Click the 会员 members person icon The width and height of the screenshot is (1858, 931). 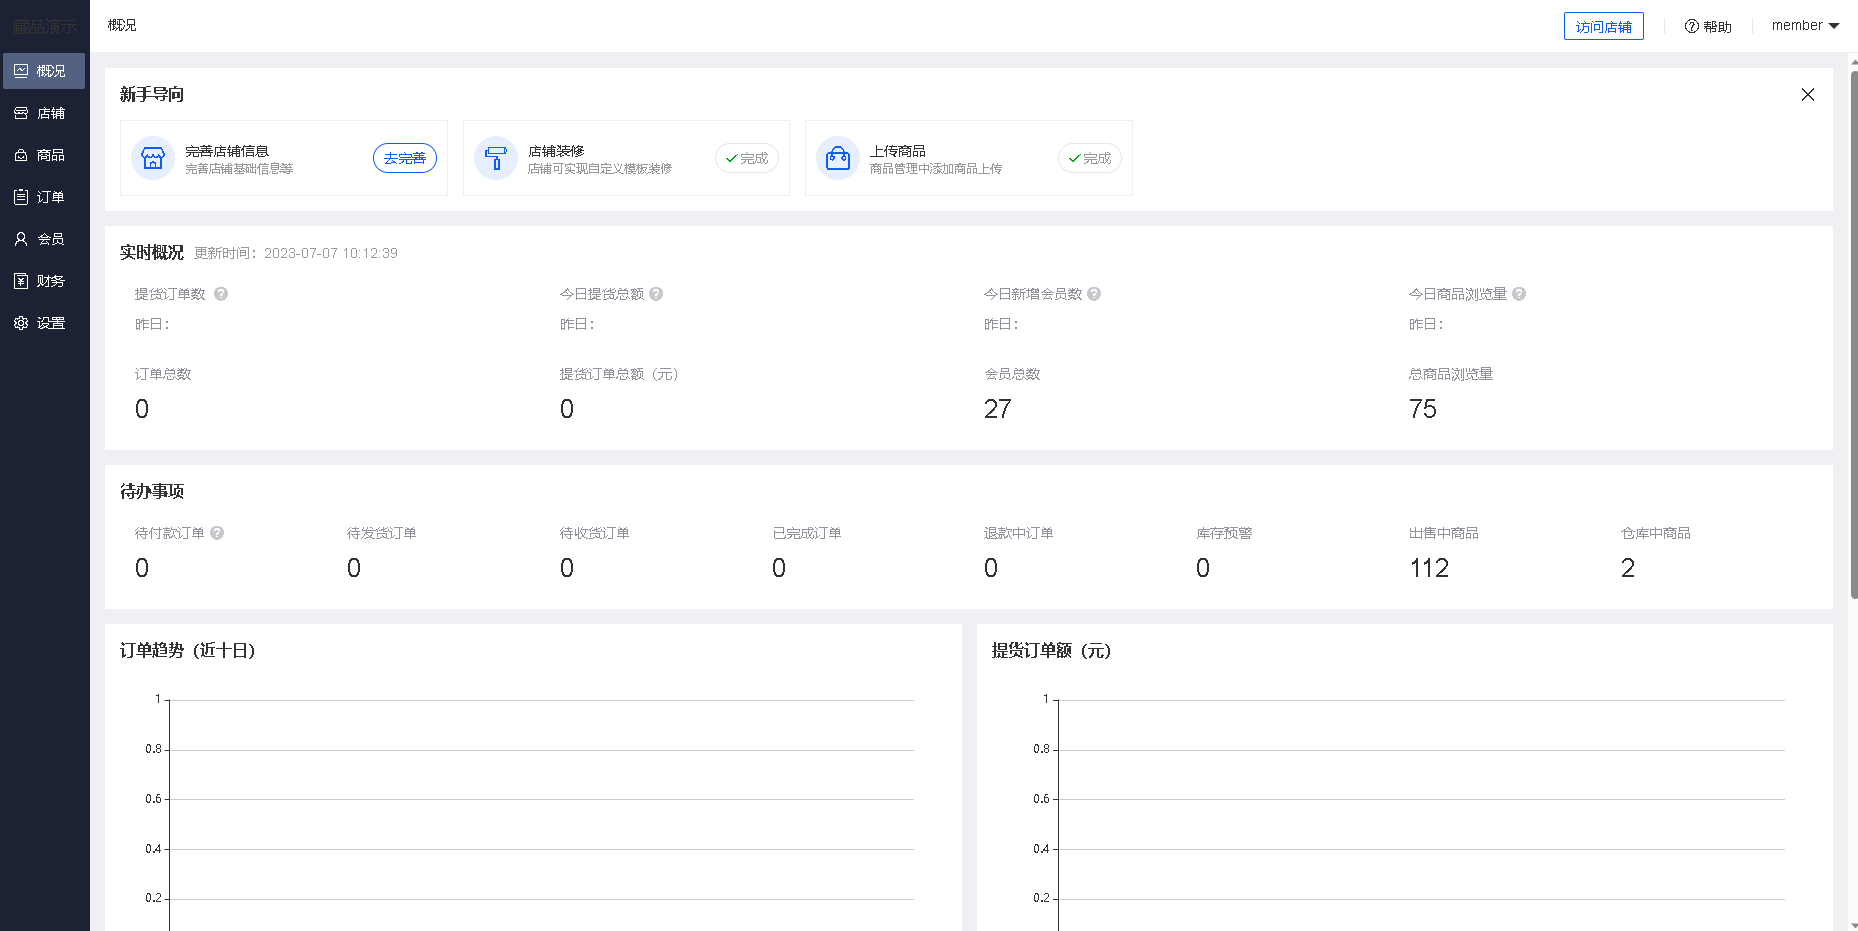[x=21, y=239]
